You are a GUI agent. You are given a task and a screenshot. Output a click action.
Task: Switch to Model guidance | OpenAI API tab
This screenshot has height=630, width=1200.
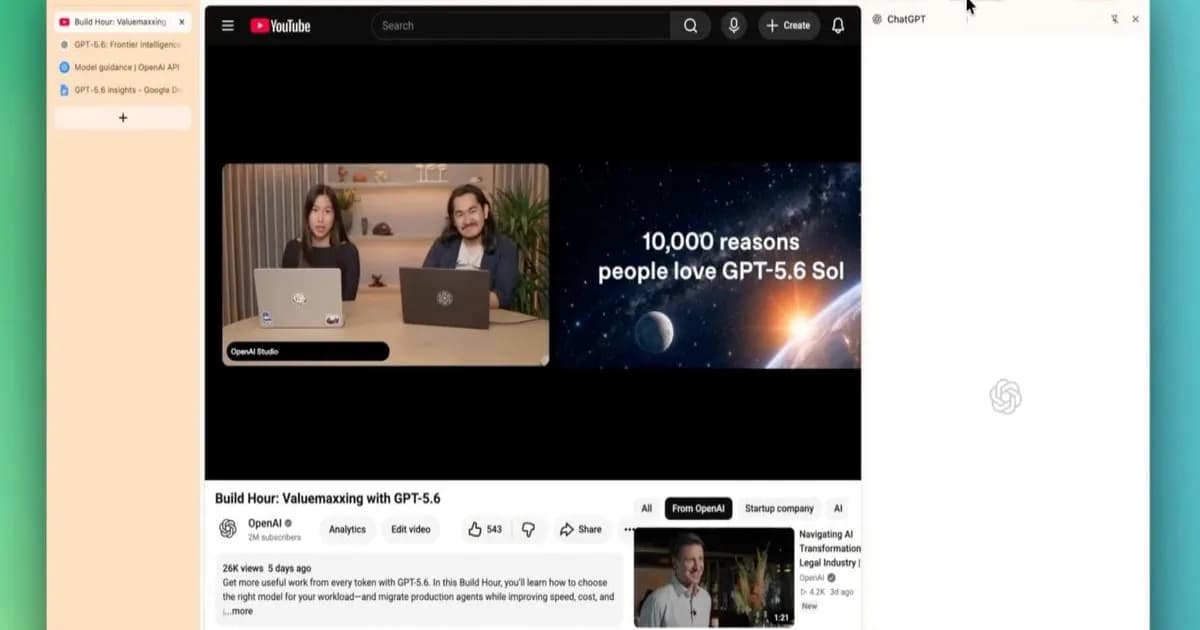[x=122, y=68]
